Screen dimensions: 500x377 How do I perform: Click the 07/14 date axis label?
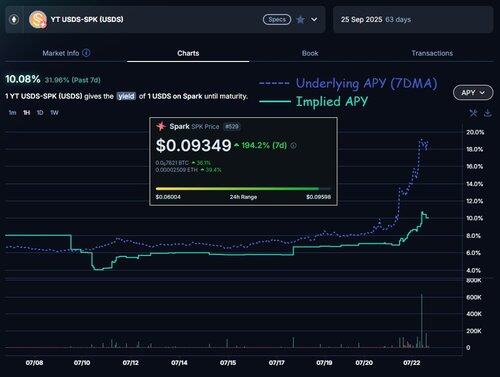(179, 363)
